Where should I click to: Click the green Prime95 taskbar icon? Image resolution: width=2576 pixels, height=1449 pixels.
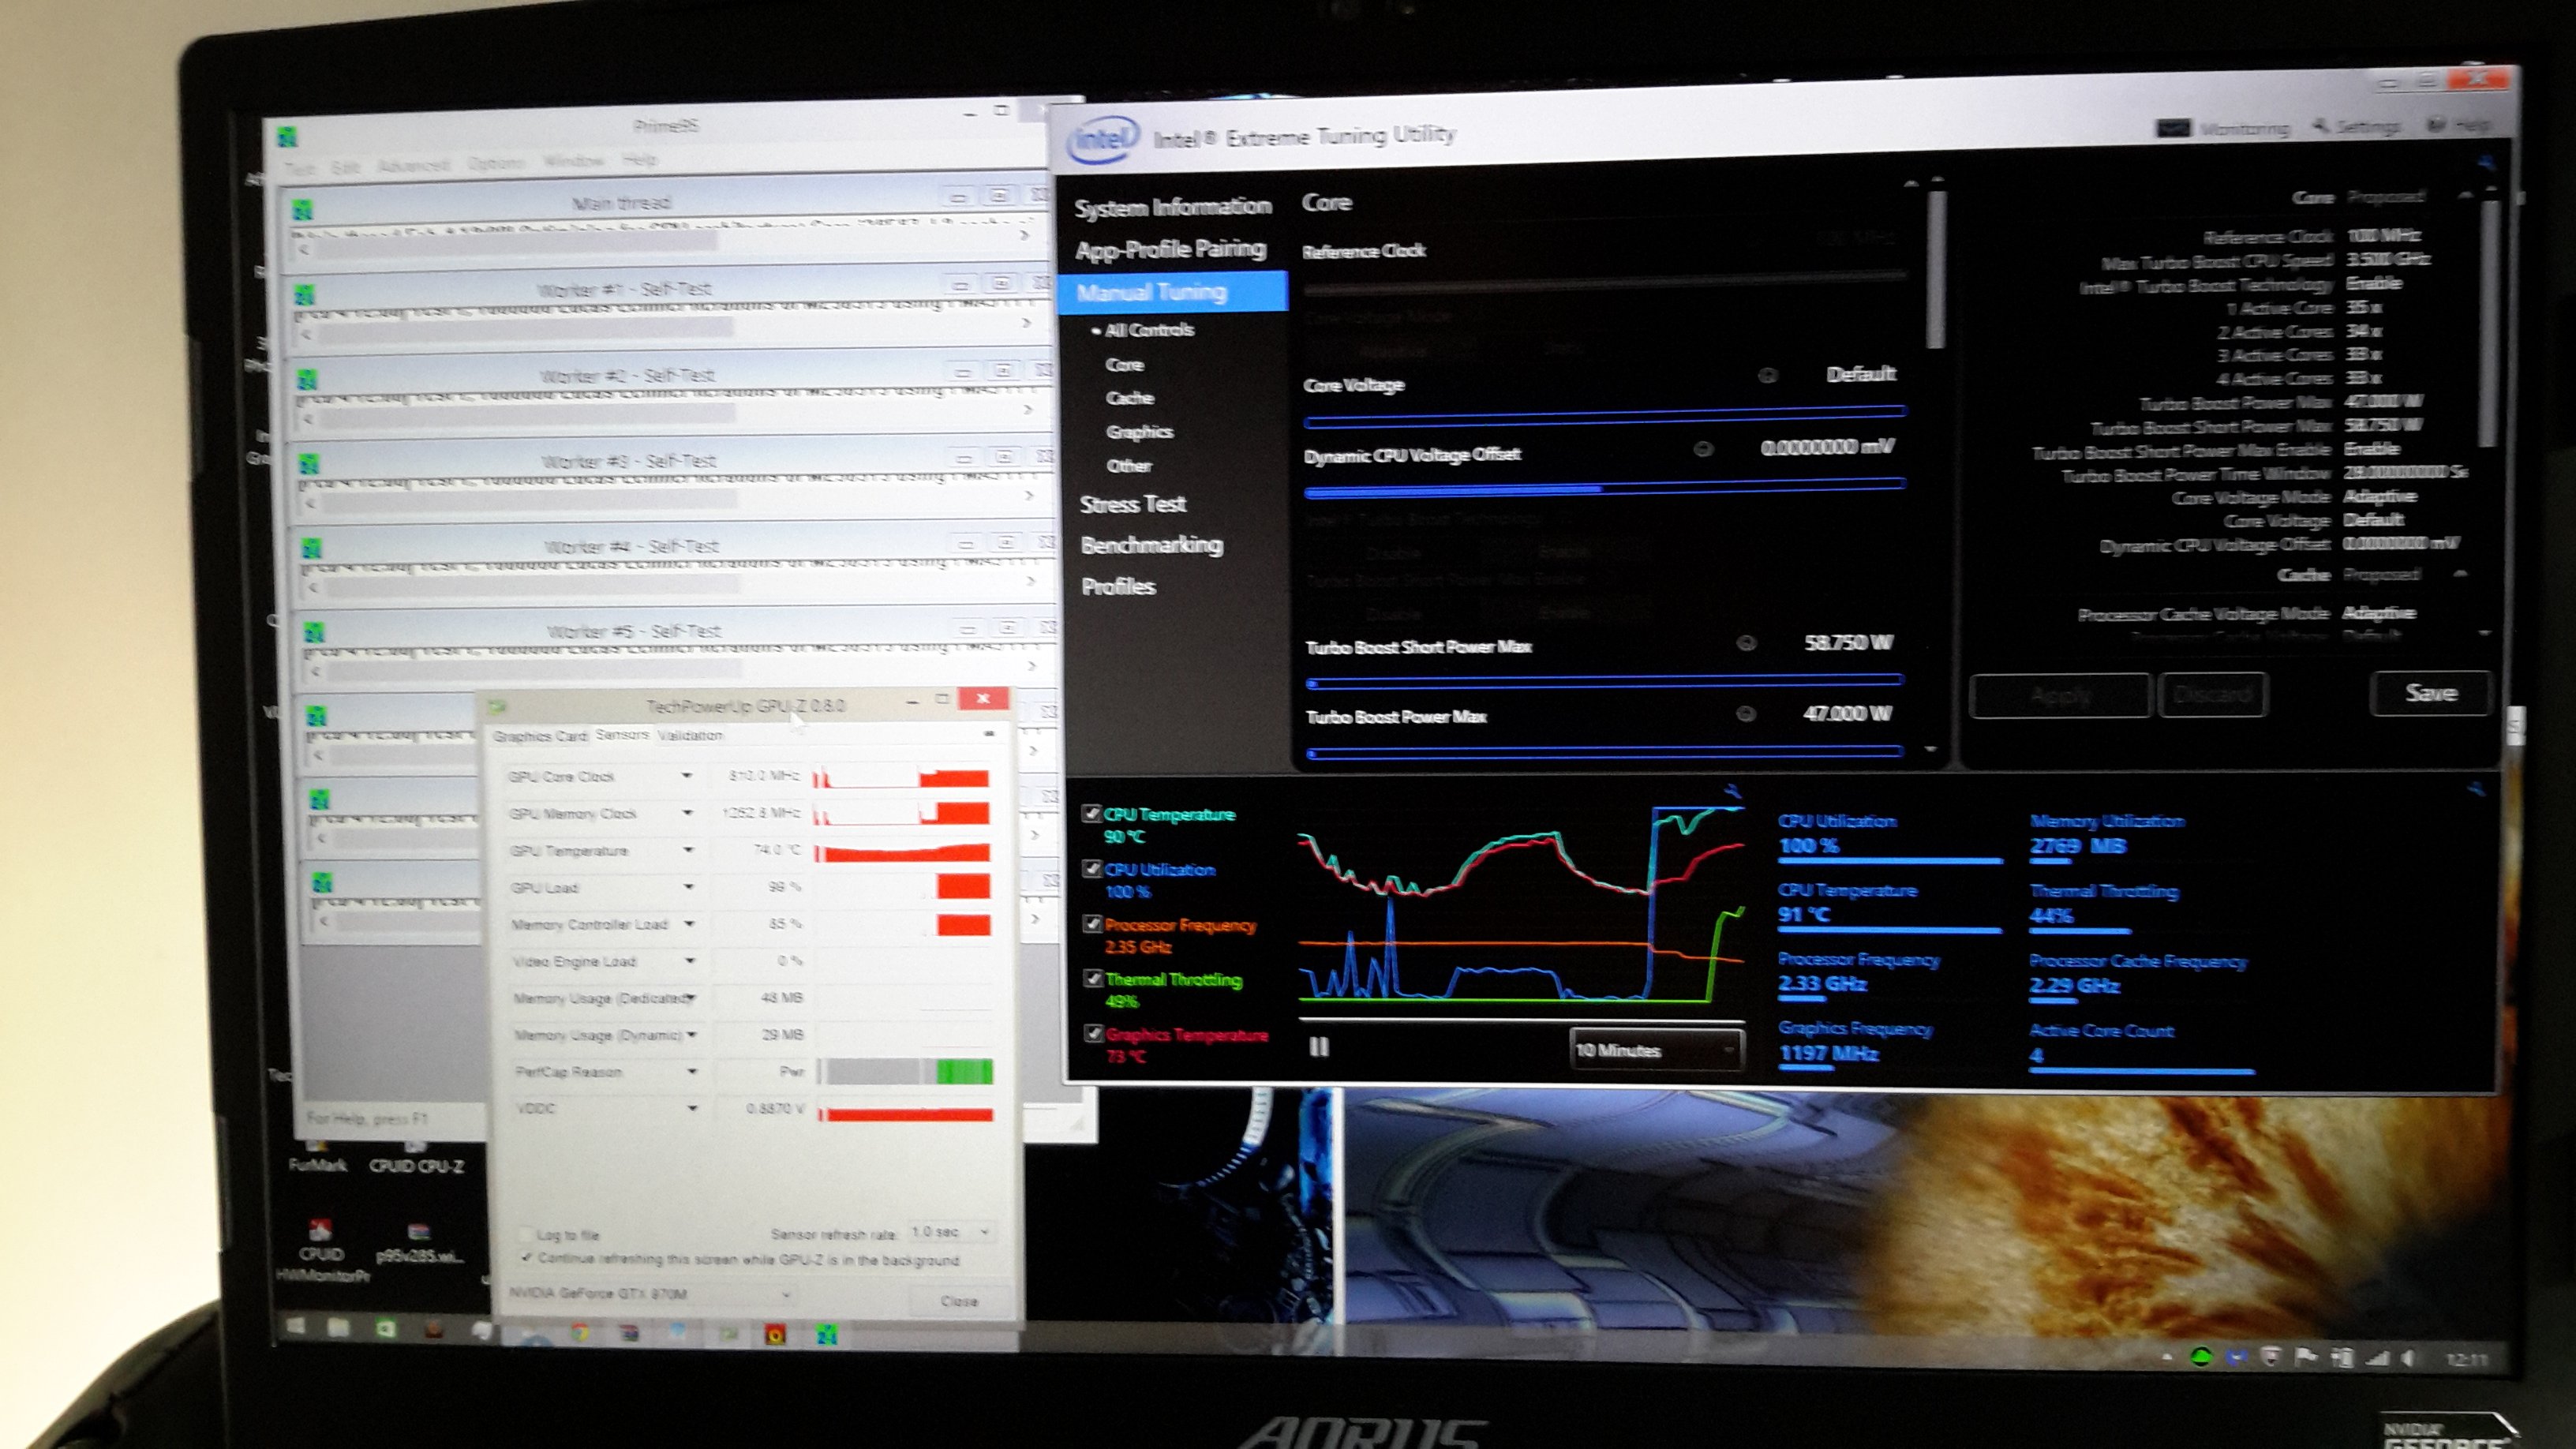coord(826,1334)
